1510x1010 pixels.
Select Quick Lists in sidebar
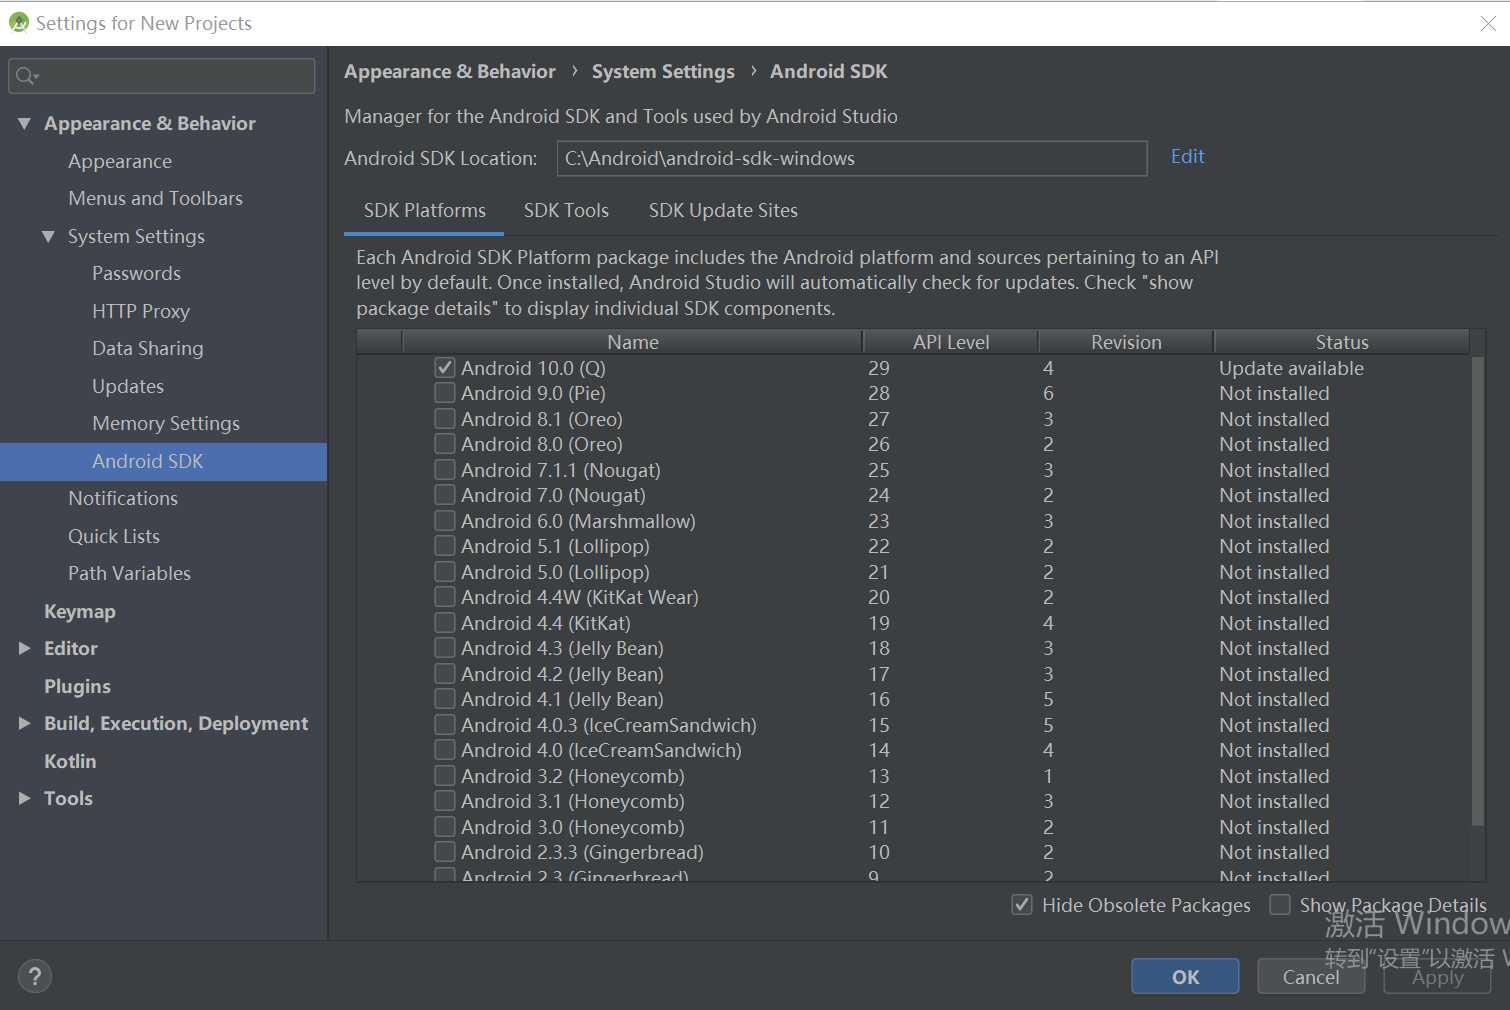(x=114, y=536)
